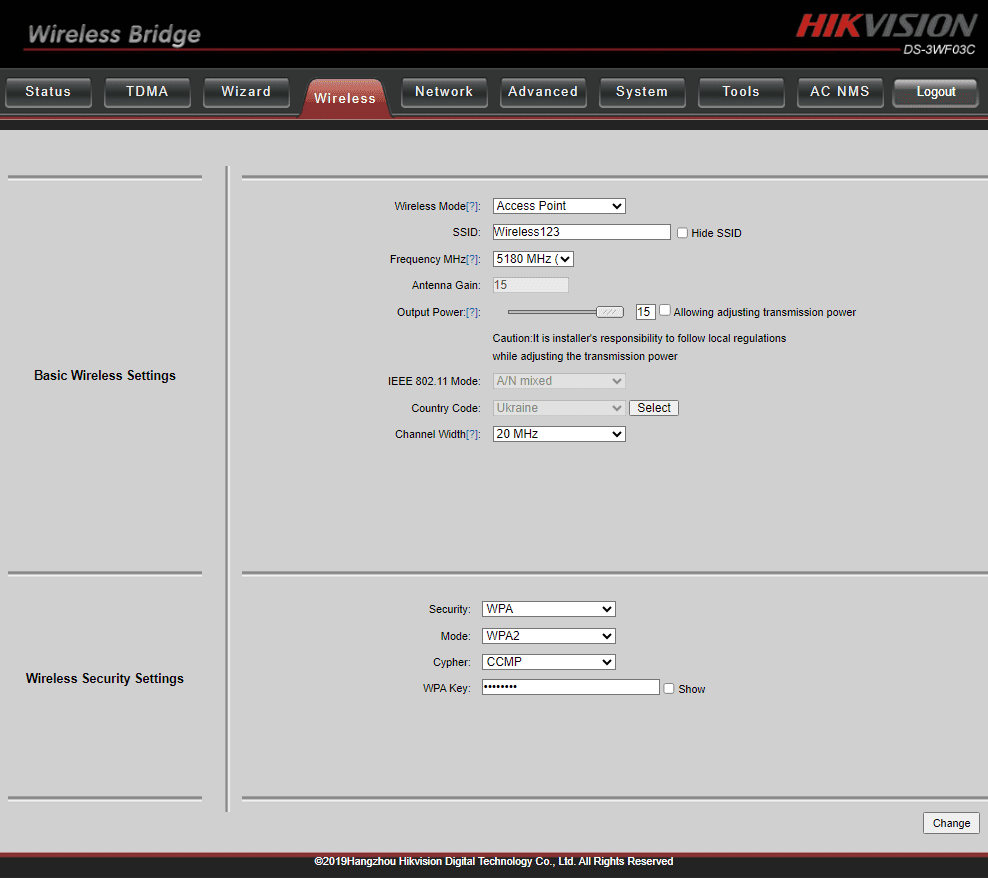Open the Frequency MHz dropdown
988x878 pixels.
pos(533,259)
